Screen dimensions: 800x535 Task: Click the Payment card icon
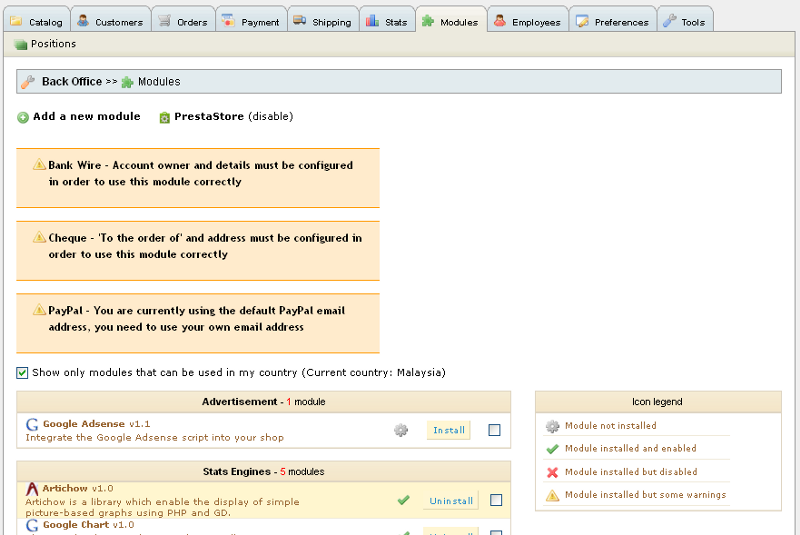click(x=228, y=21)
